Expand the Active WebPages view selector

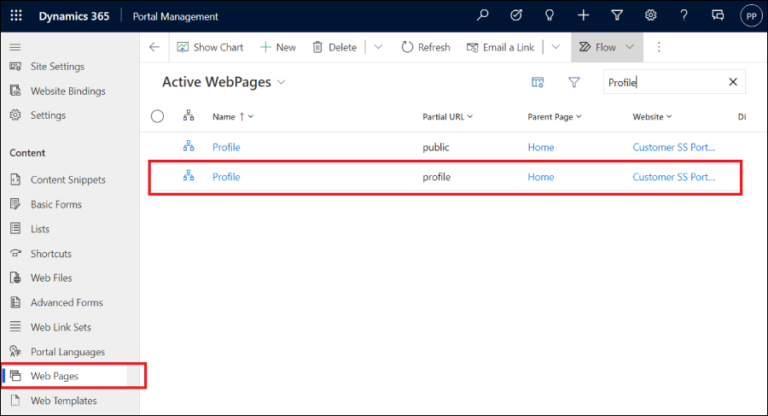[x=282, y=82]
